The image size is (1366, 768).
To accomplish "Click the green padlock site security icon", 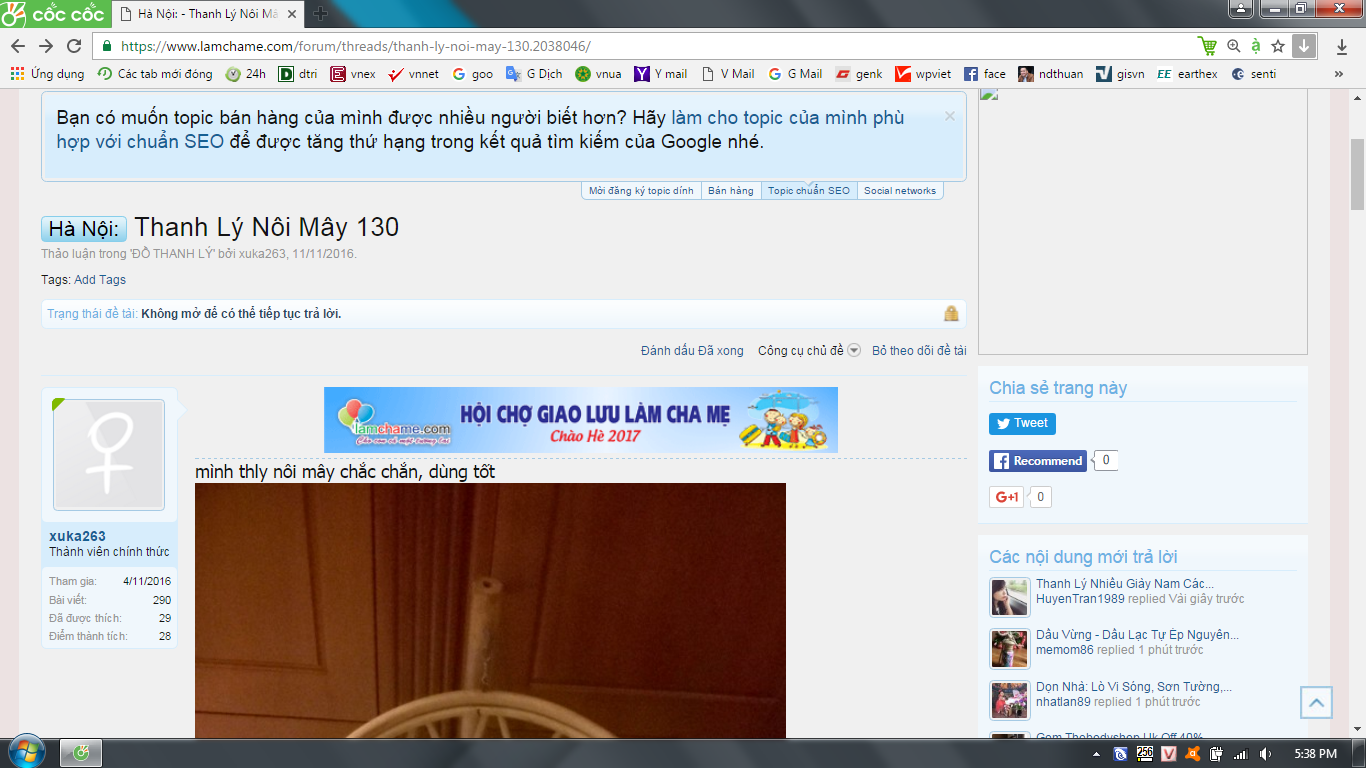I will tap(108, 46).
